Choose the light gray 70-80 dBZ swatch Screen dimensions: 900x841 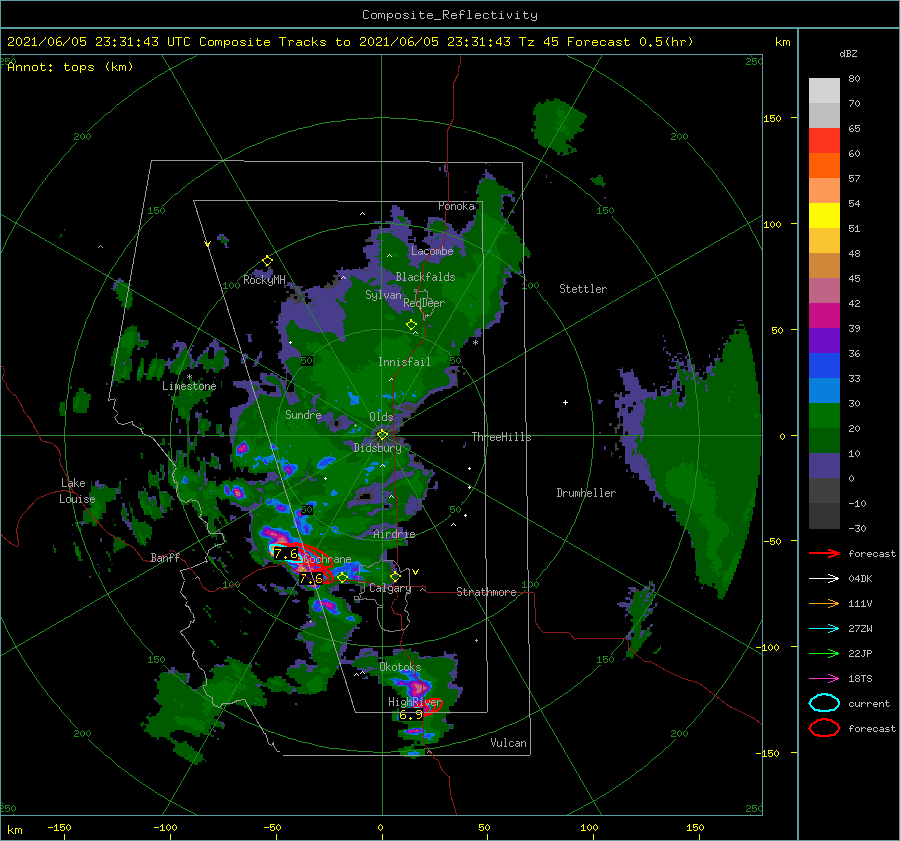click(824, 91)
